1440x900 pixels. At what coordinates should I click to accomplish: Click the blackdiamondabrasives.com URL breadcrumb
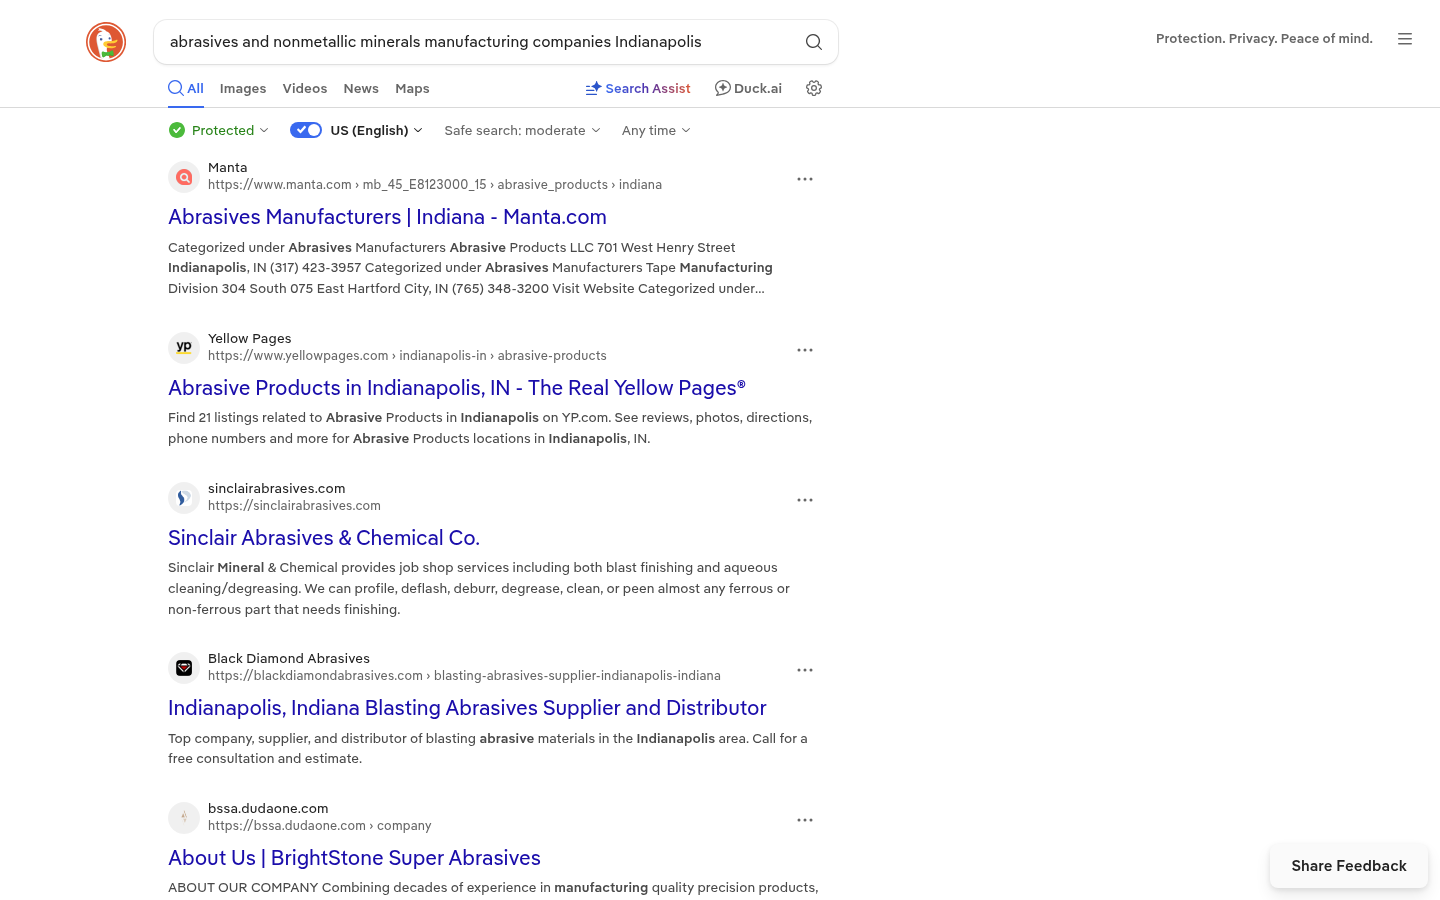(464, 676)
